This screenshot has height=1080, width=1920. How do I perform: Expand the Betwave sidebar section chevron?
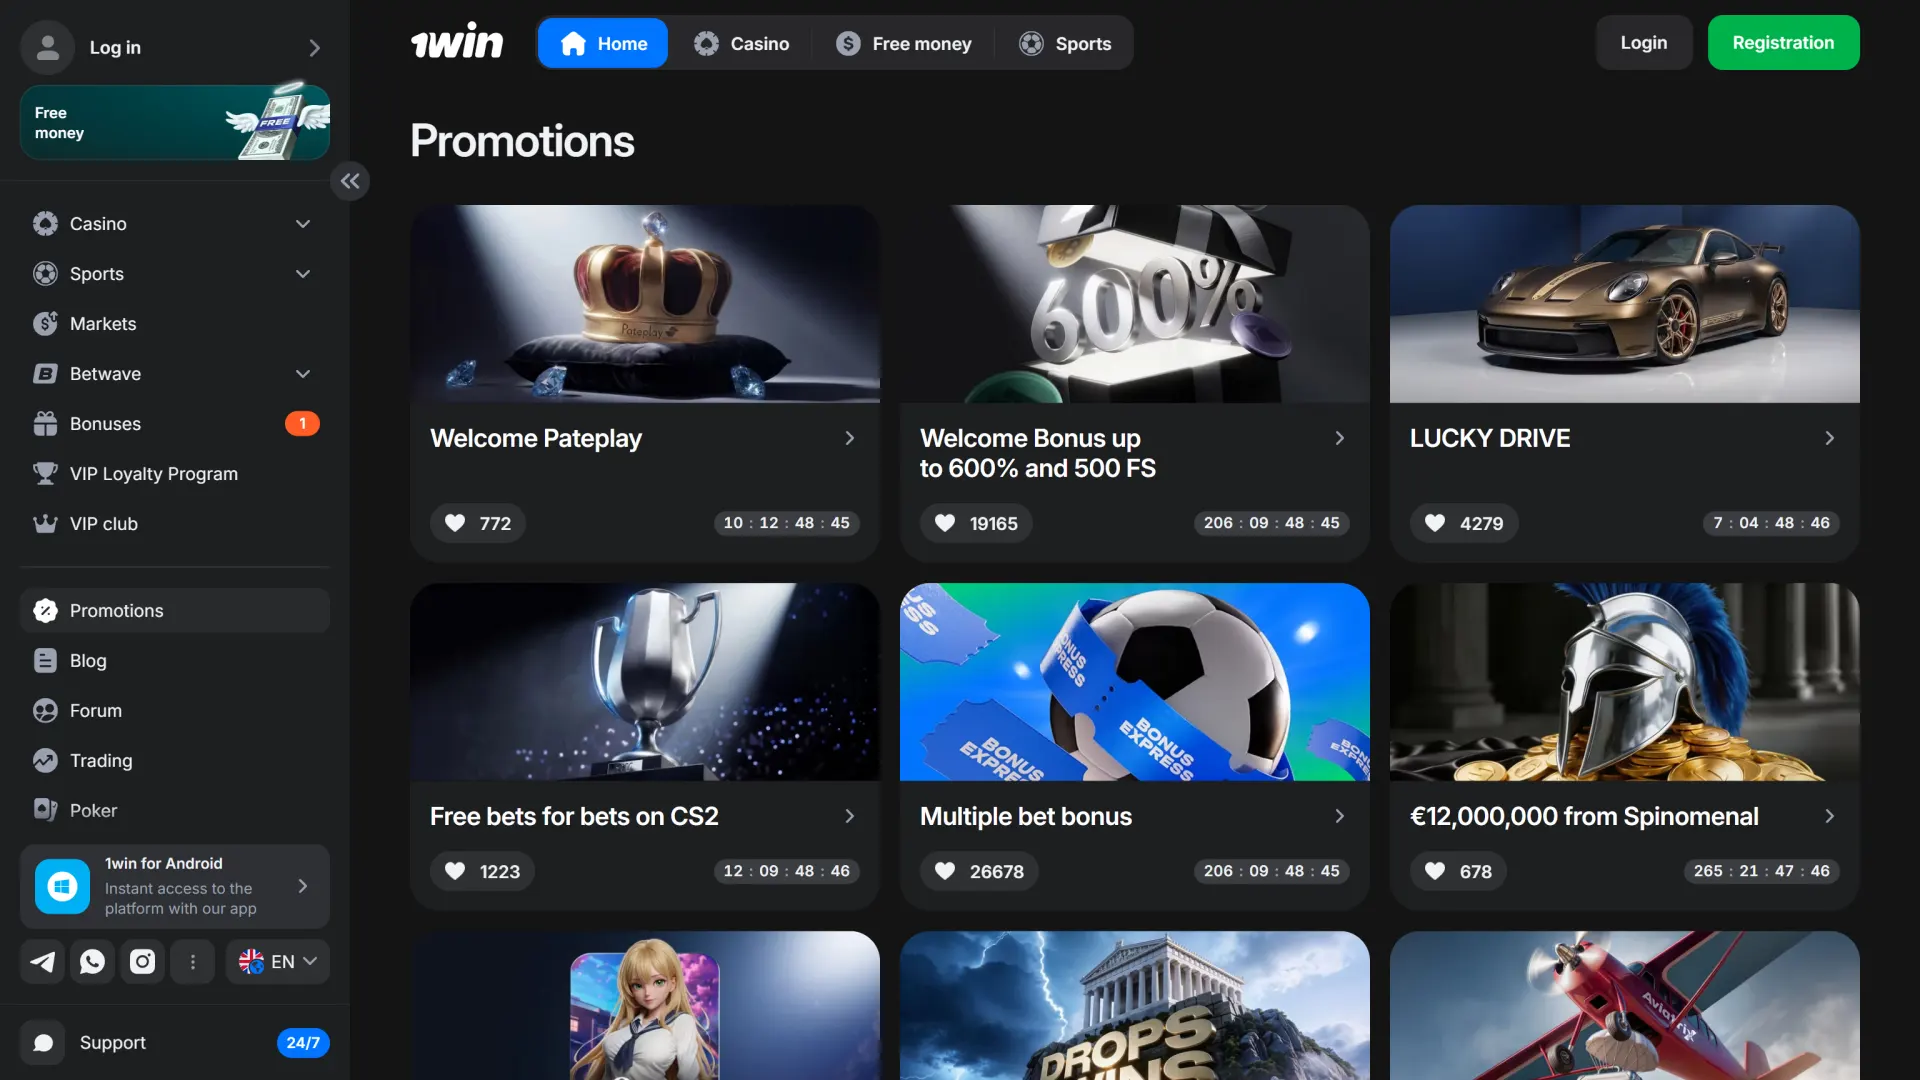[303, 373]
